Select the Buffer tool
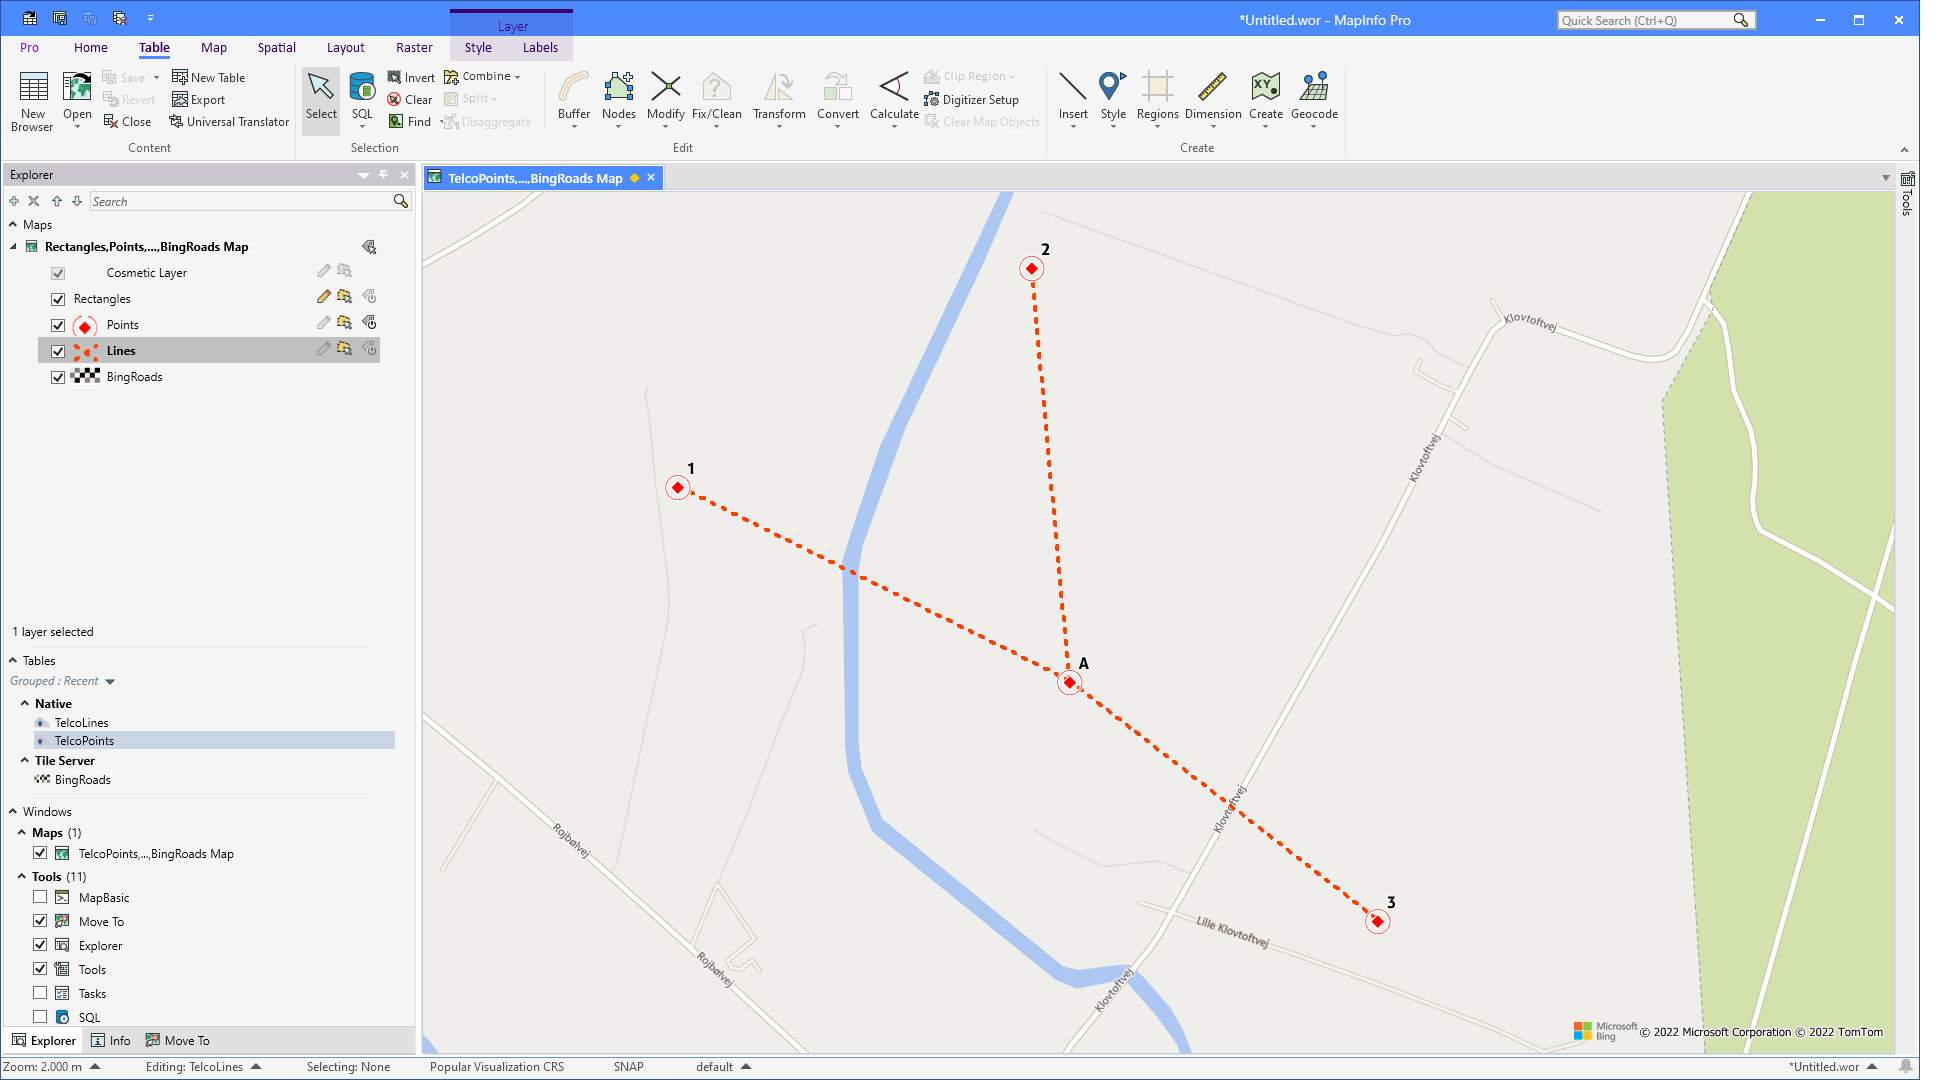Image resolution: width=1954 pixels, height=1080 pixels. tap(573, 99)
